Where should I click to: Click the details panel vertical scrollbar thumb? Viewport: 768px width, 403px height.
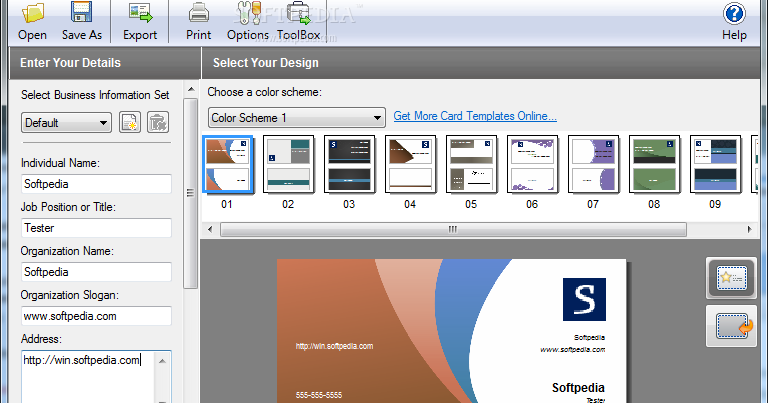point(191,193)
